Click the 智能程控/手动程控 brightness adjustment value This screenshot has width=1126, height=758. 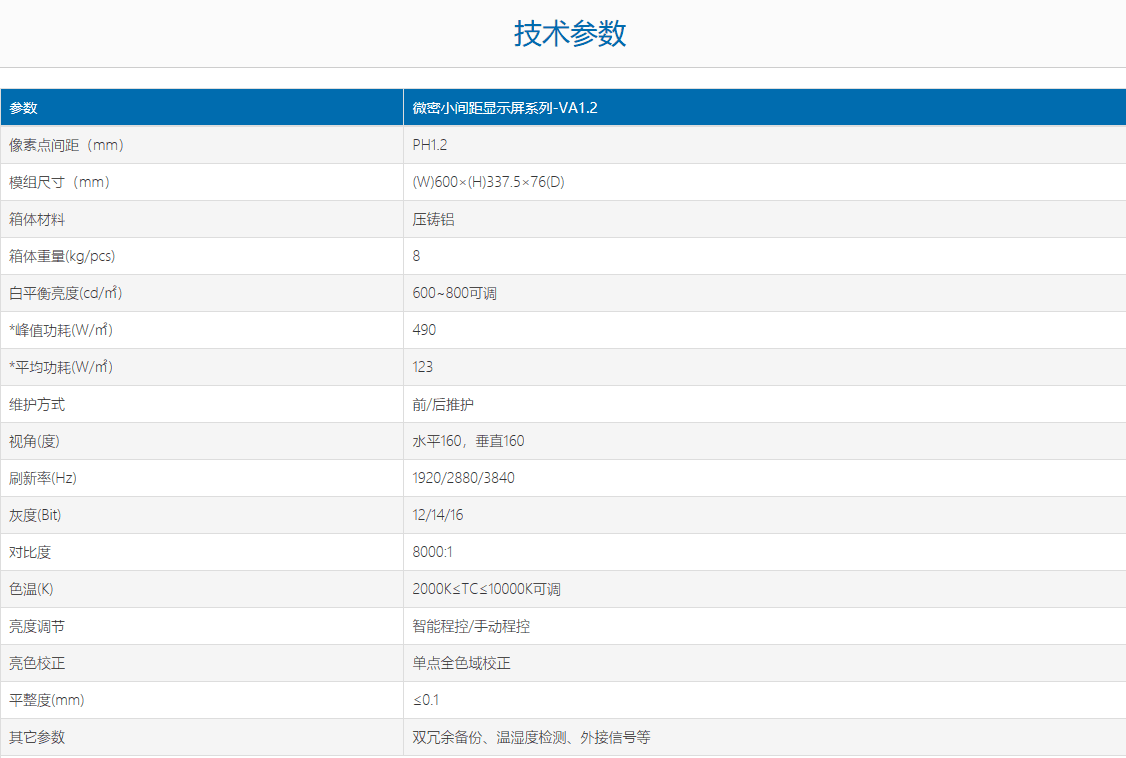coord(471,626)
